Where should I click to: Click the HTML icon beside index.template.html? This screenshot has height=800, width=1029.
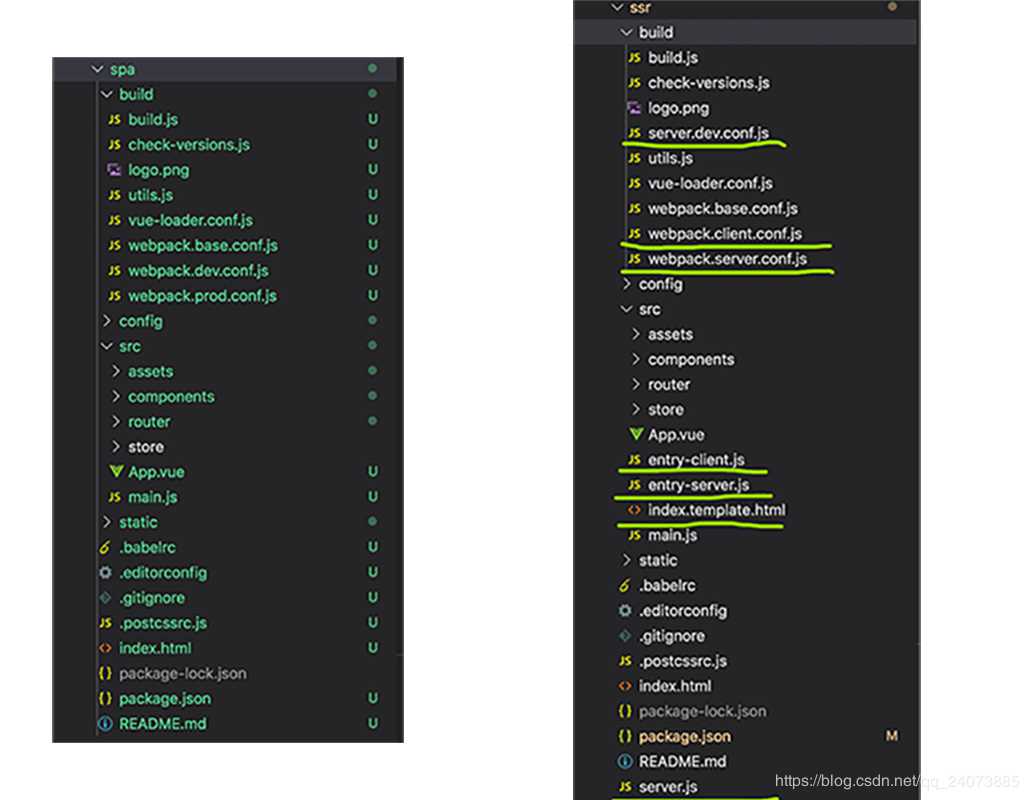coord(633,510)
